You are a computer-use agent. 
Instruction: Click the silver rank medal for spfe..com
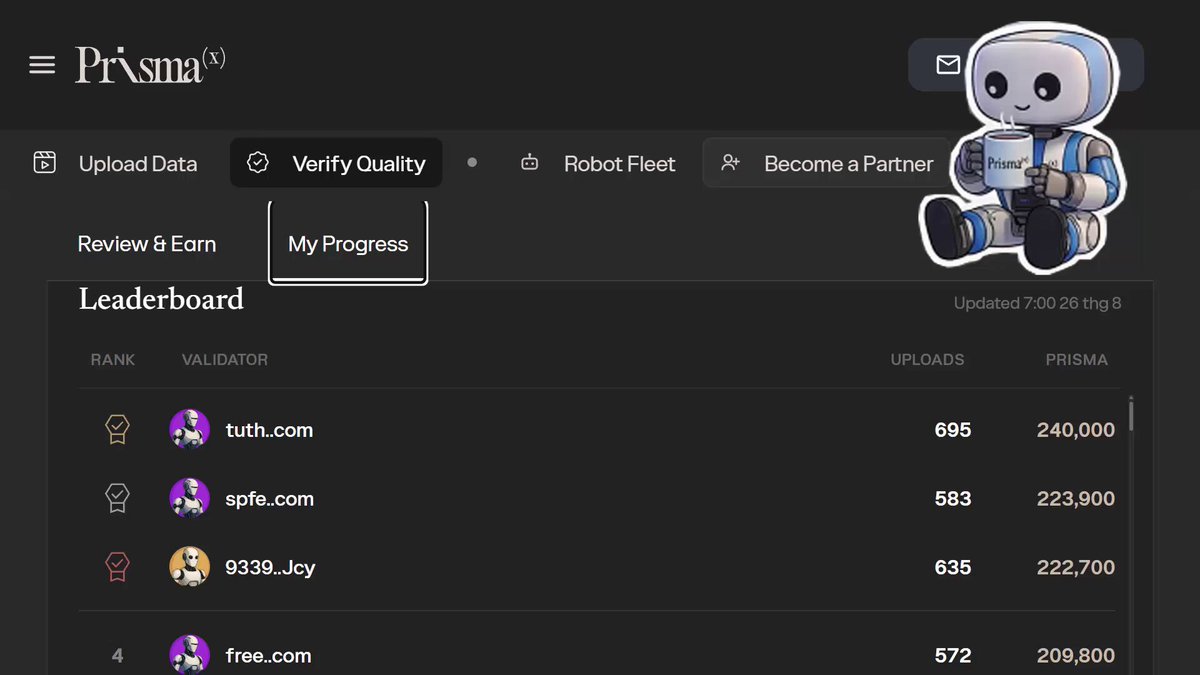click(x=118, y=498)
